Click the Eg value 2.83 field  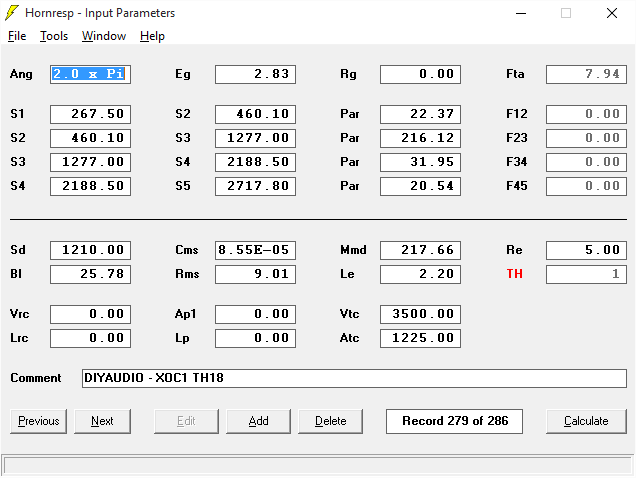coord(256,74)
